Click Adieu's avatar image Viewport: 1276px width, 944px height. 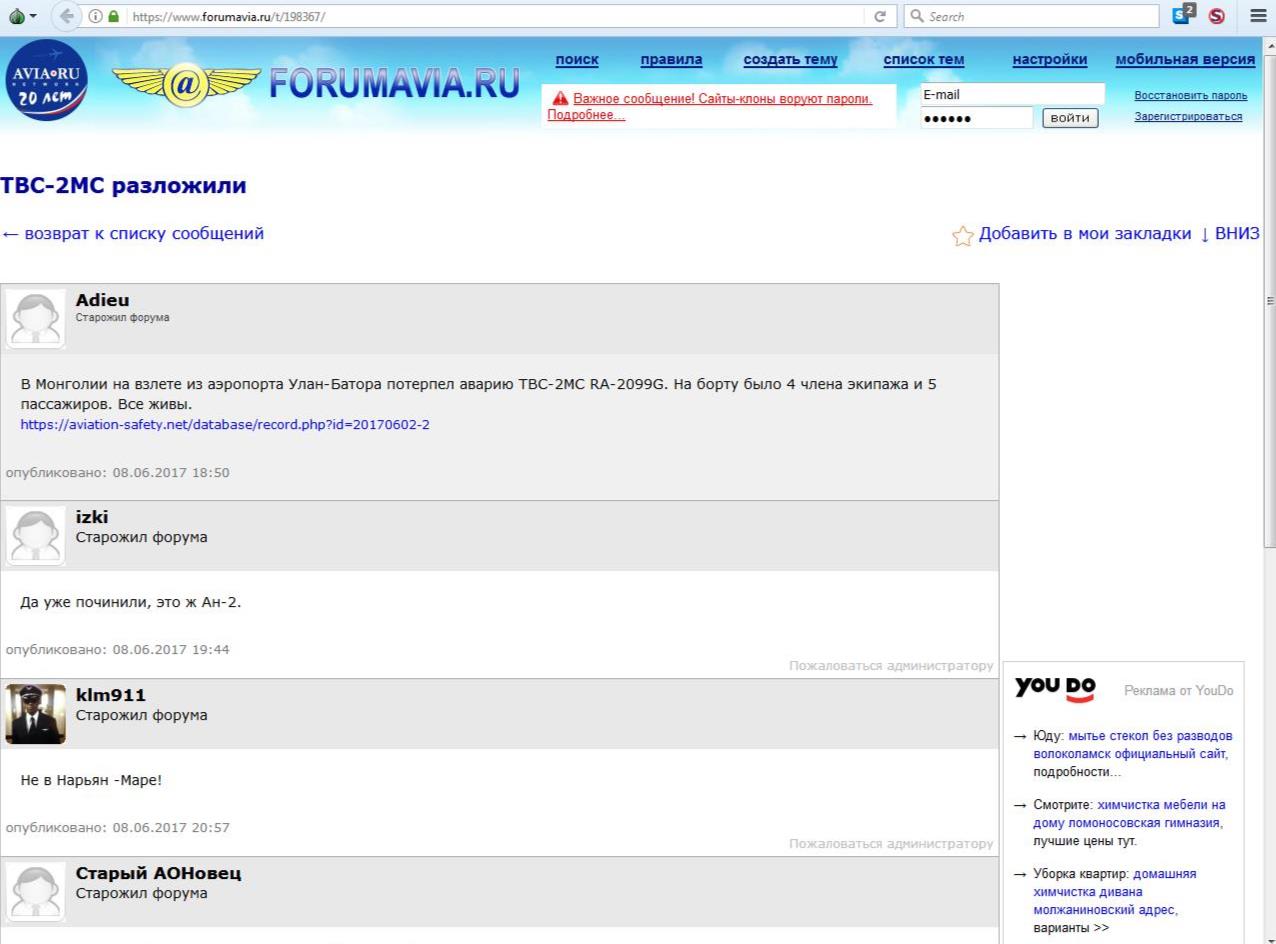coord(35,319)
